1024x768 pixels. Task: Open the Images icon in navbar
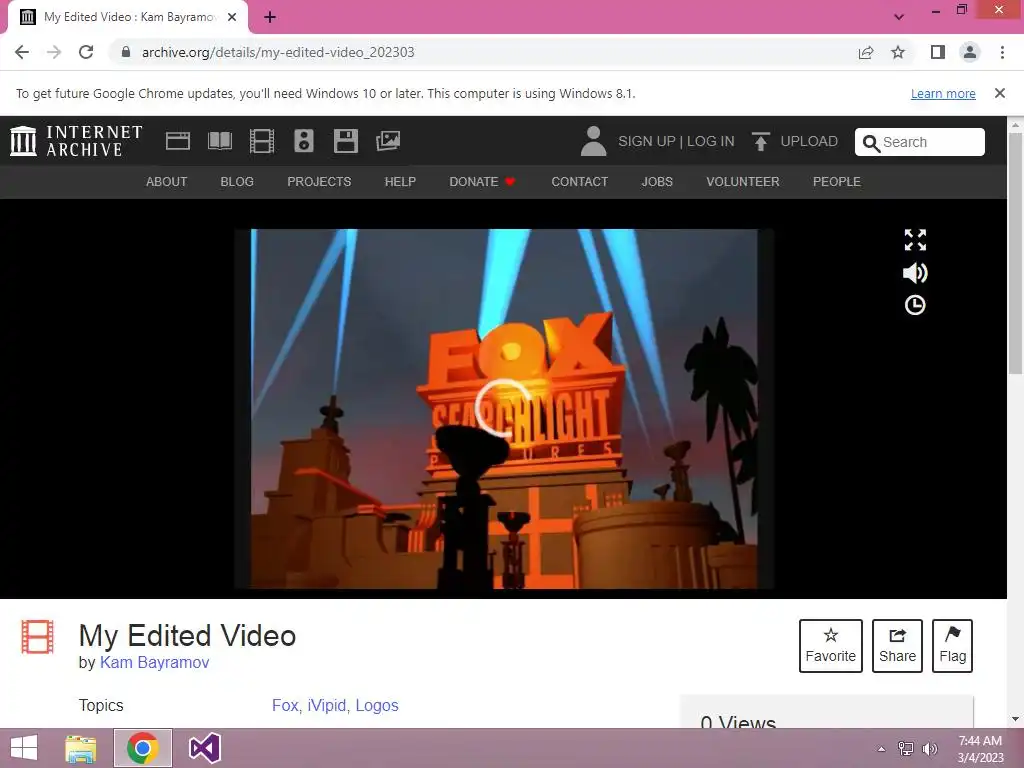[388, 141]
